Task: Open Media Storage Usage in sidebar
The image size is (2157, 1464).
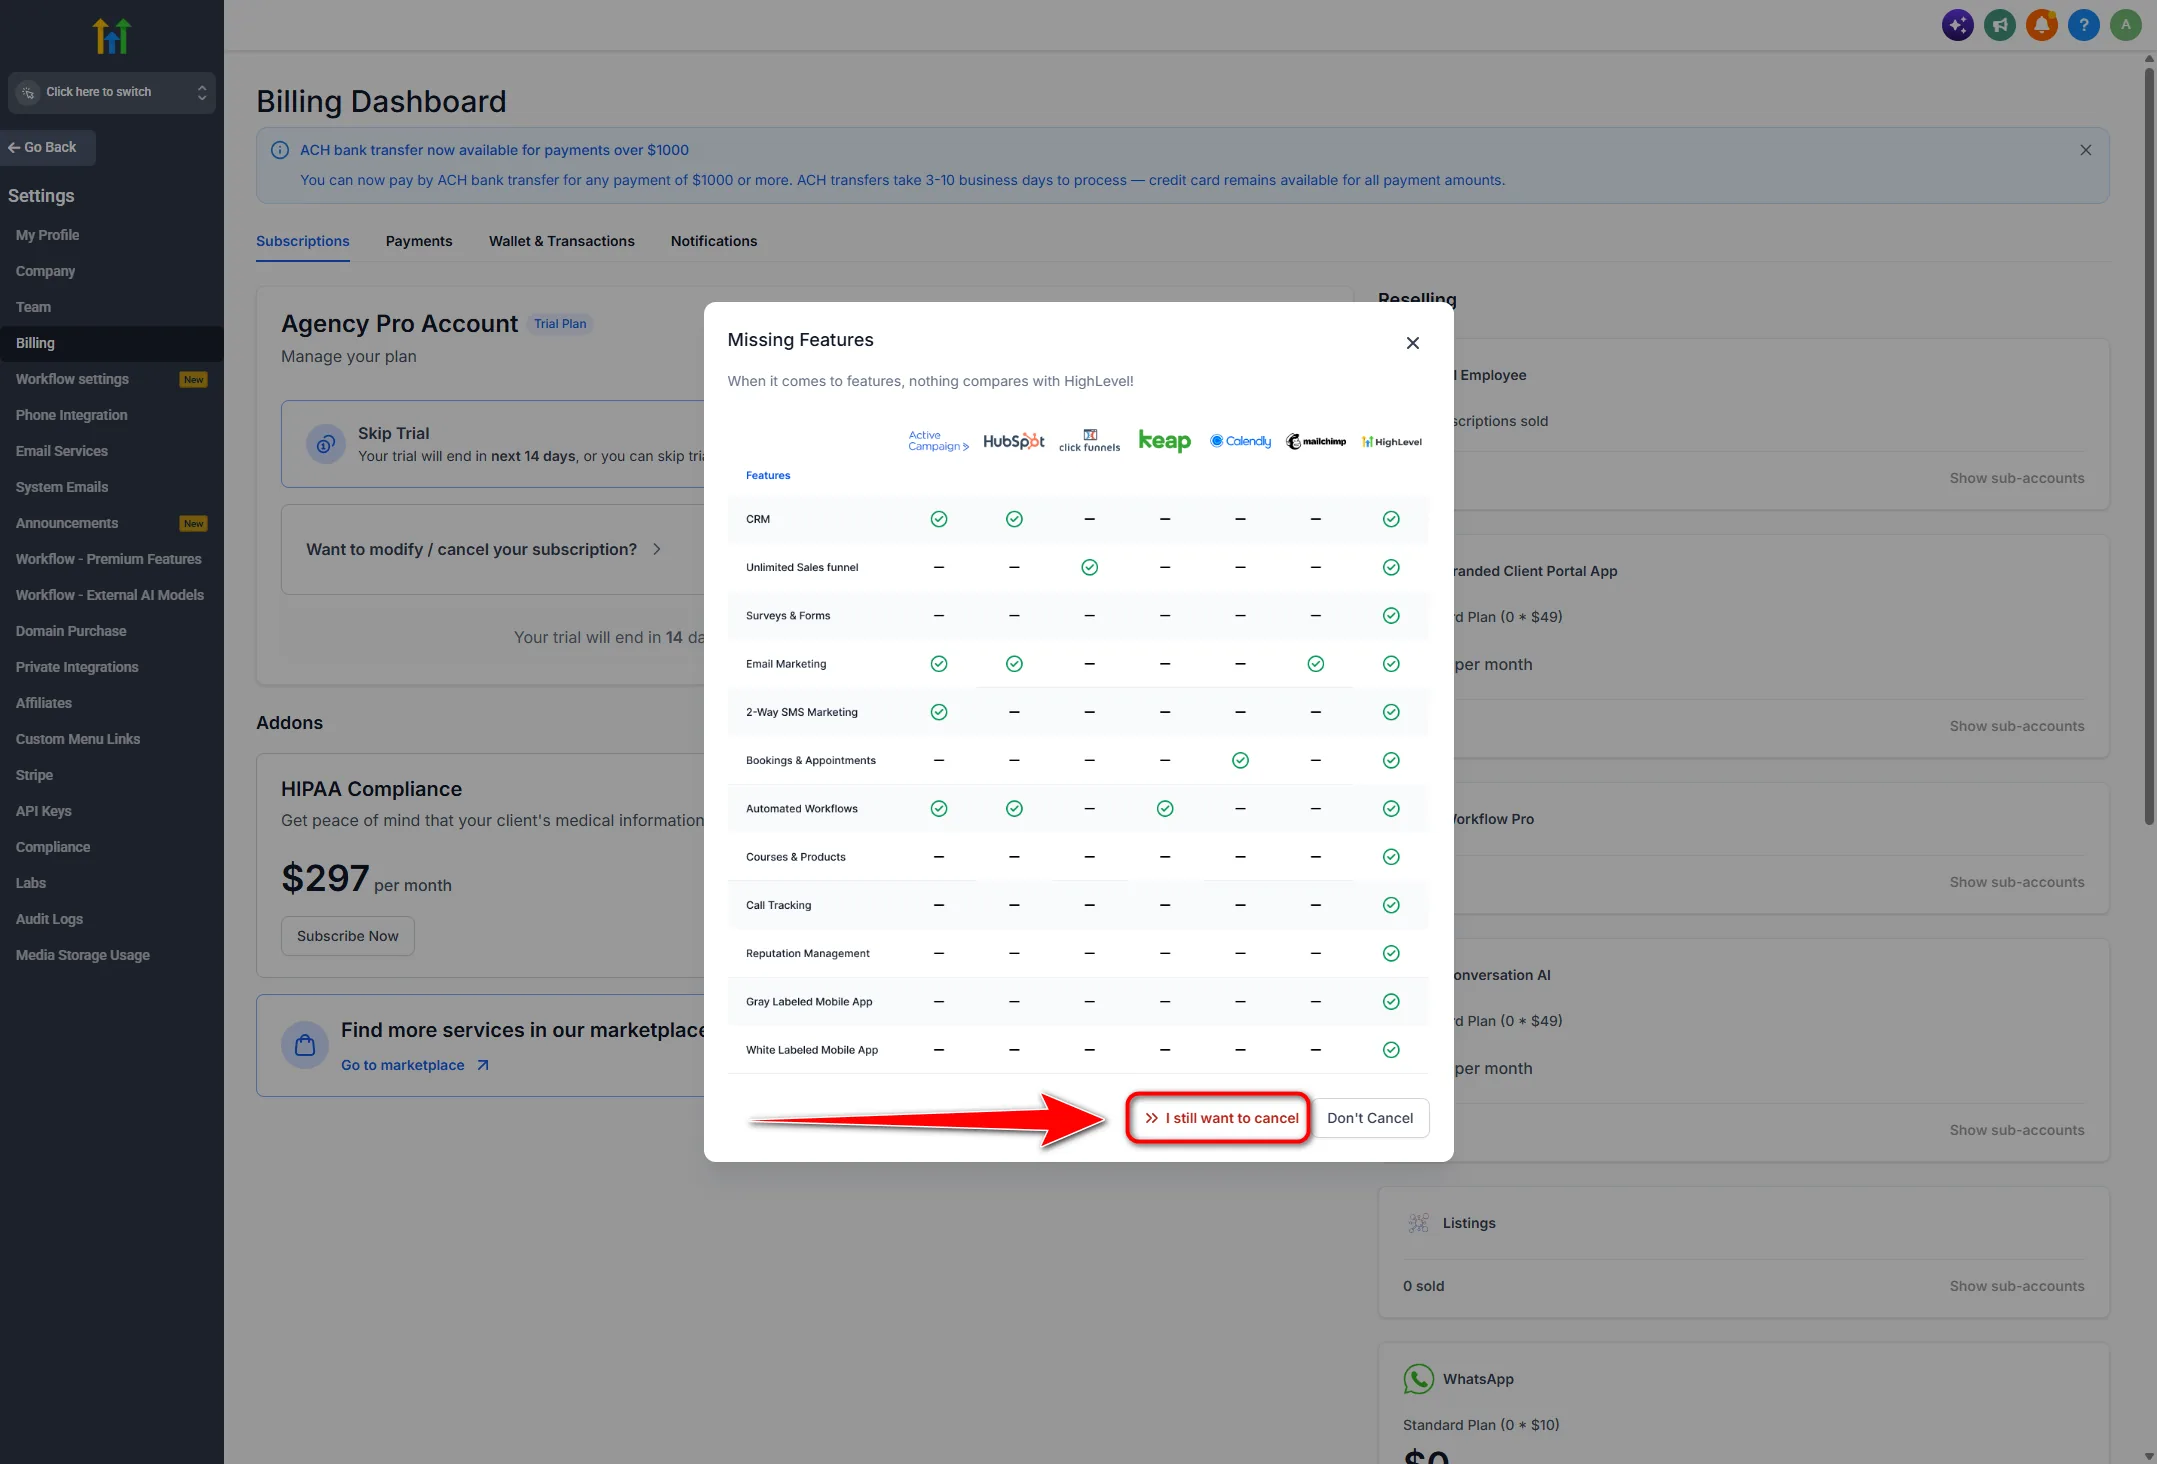Action: (x=82, y=955)
